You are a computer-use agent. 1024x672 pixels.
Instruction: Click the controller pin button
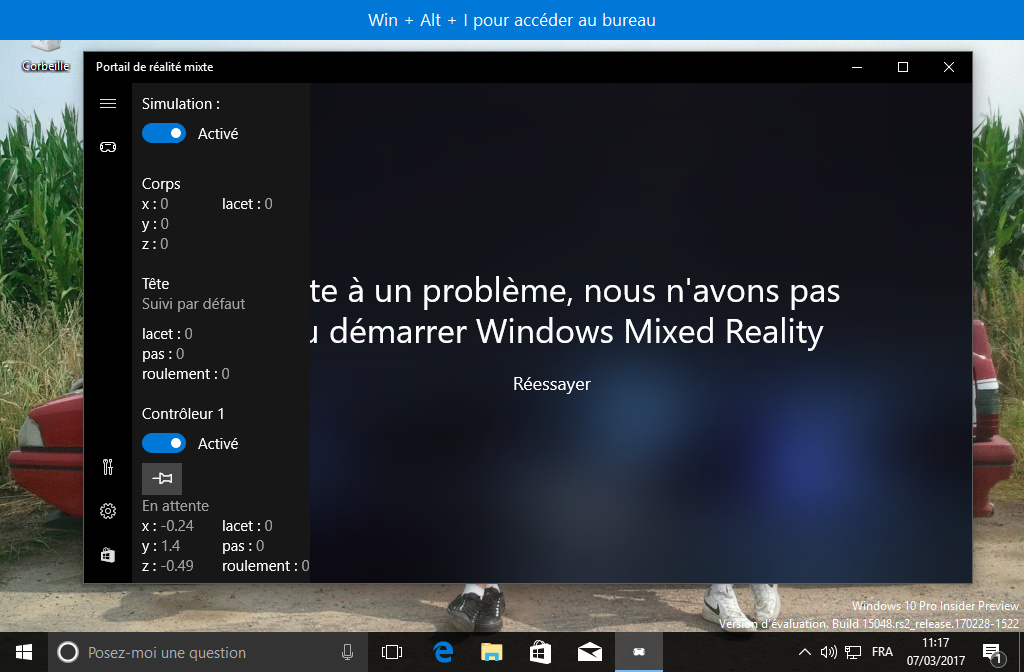click(162, 479)
